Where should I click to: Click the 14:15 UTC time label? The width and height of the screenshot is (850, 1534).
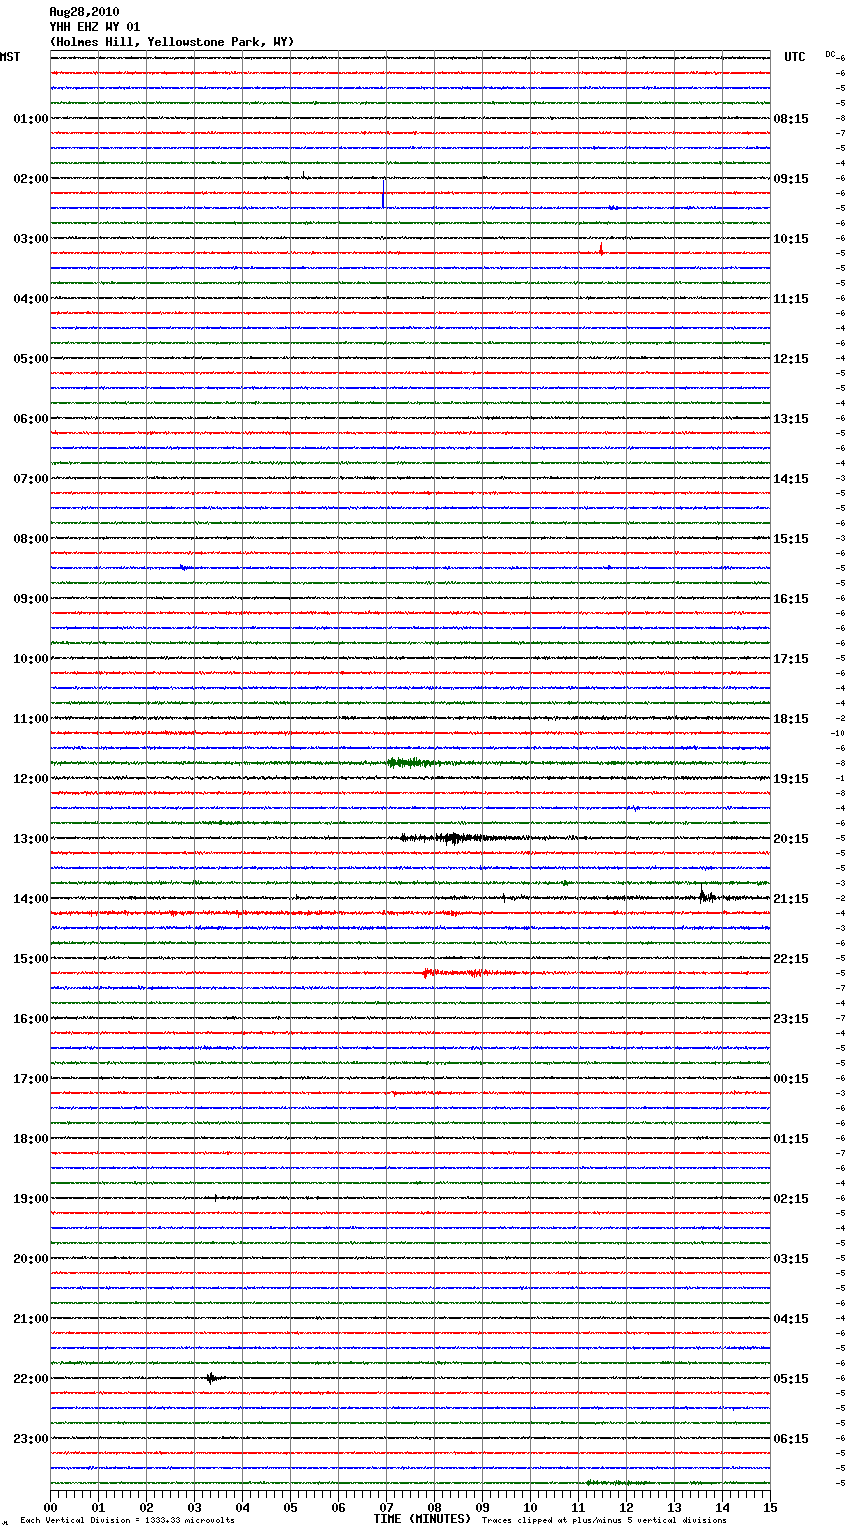click(x=791, y=479)
